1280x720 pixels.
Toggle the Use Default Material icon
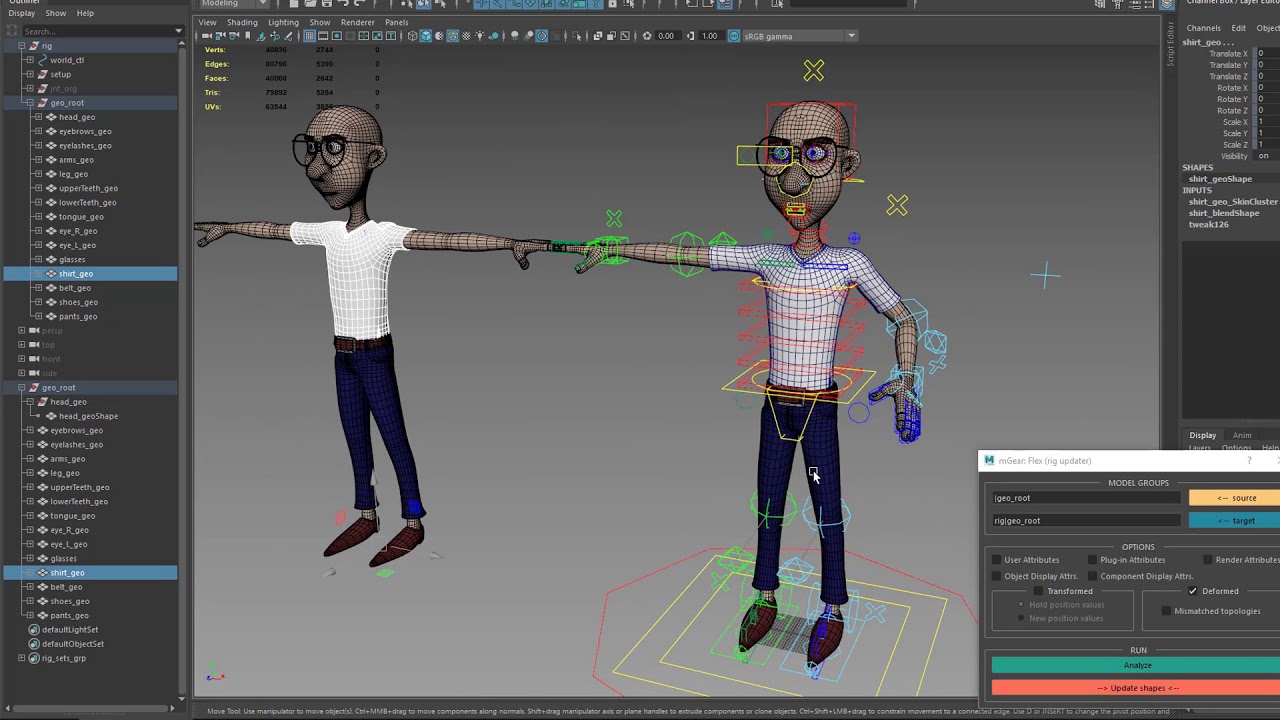pos(440,36)
